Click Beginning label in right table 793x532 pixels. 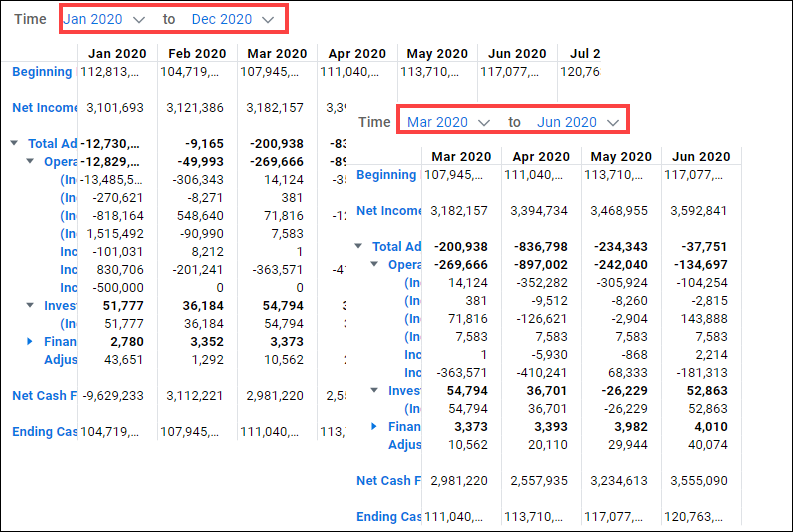click(386, 175)
